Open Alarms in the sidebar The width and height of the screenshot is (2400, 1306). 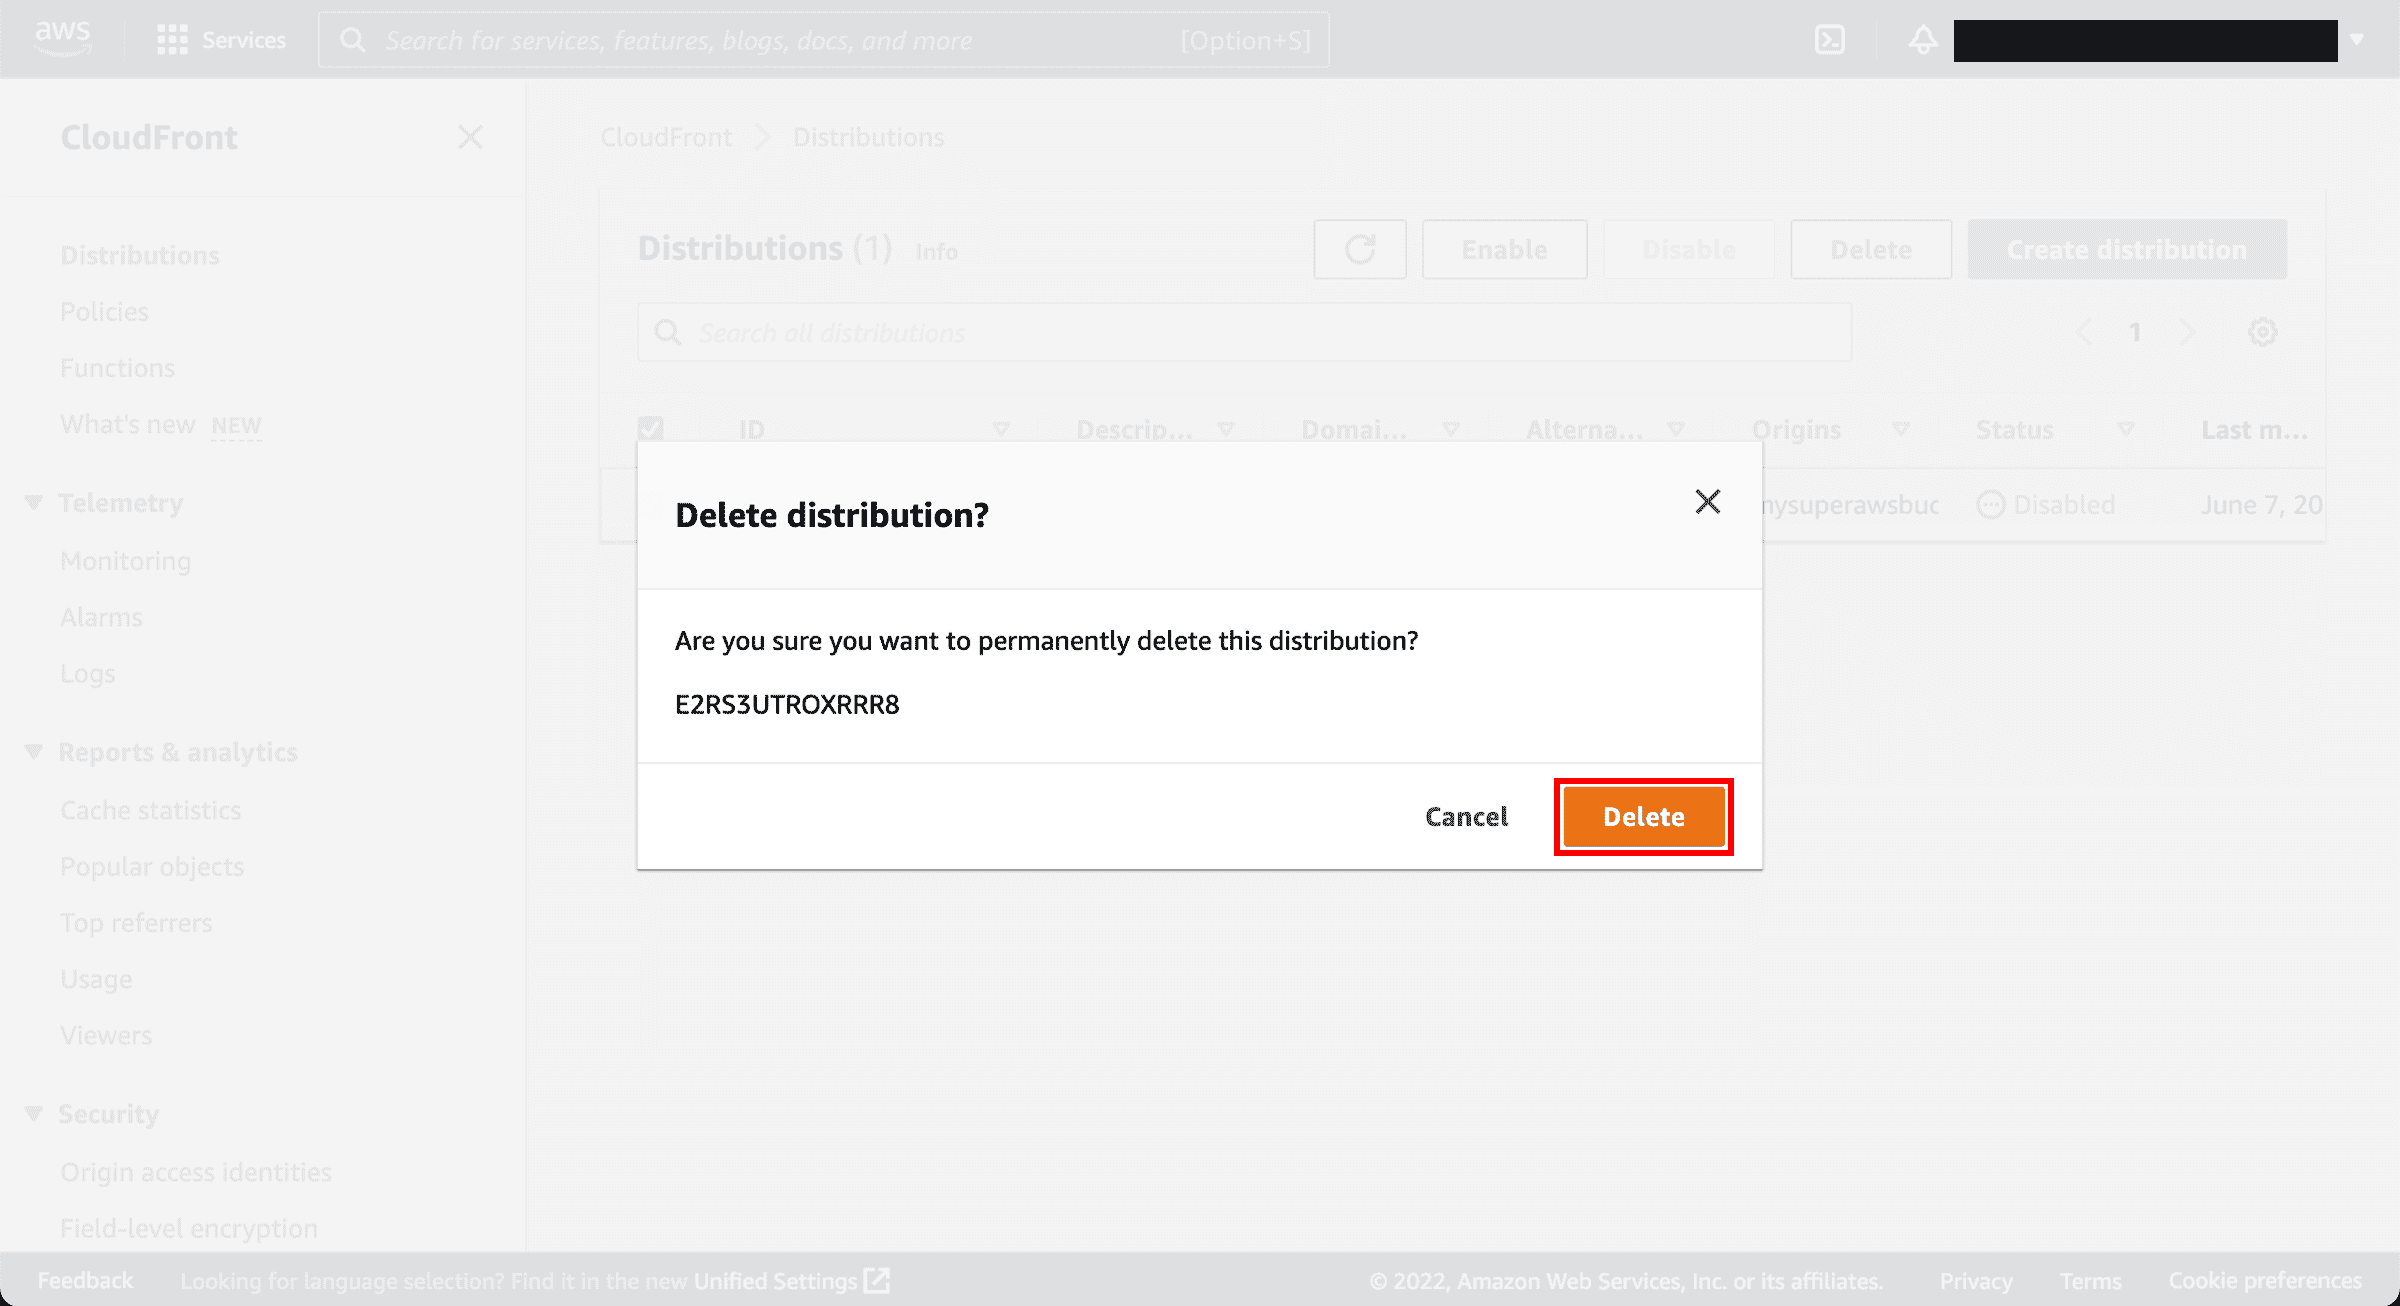101,617
